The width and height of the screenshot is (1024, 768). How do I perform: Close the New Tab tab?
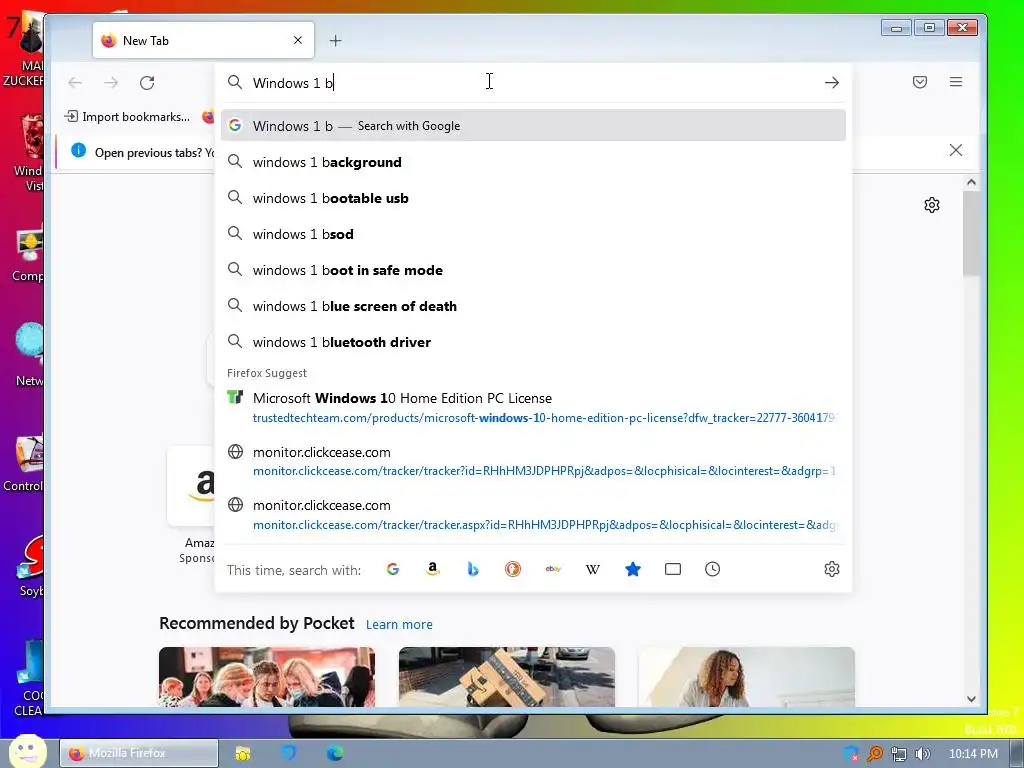pos(298,40)
